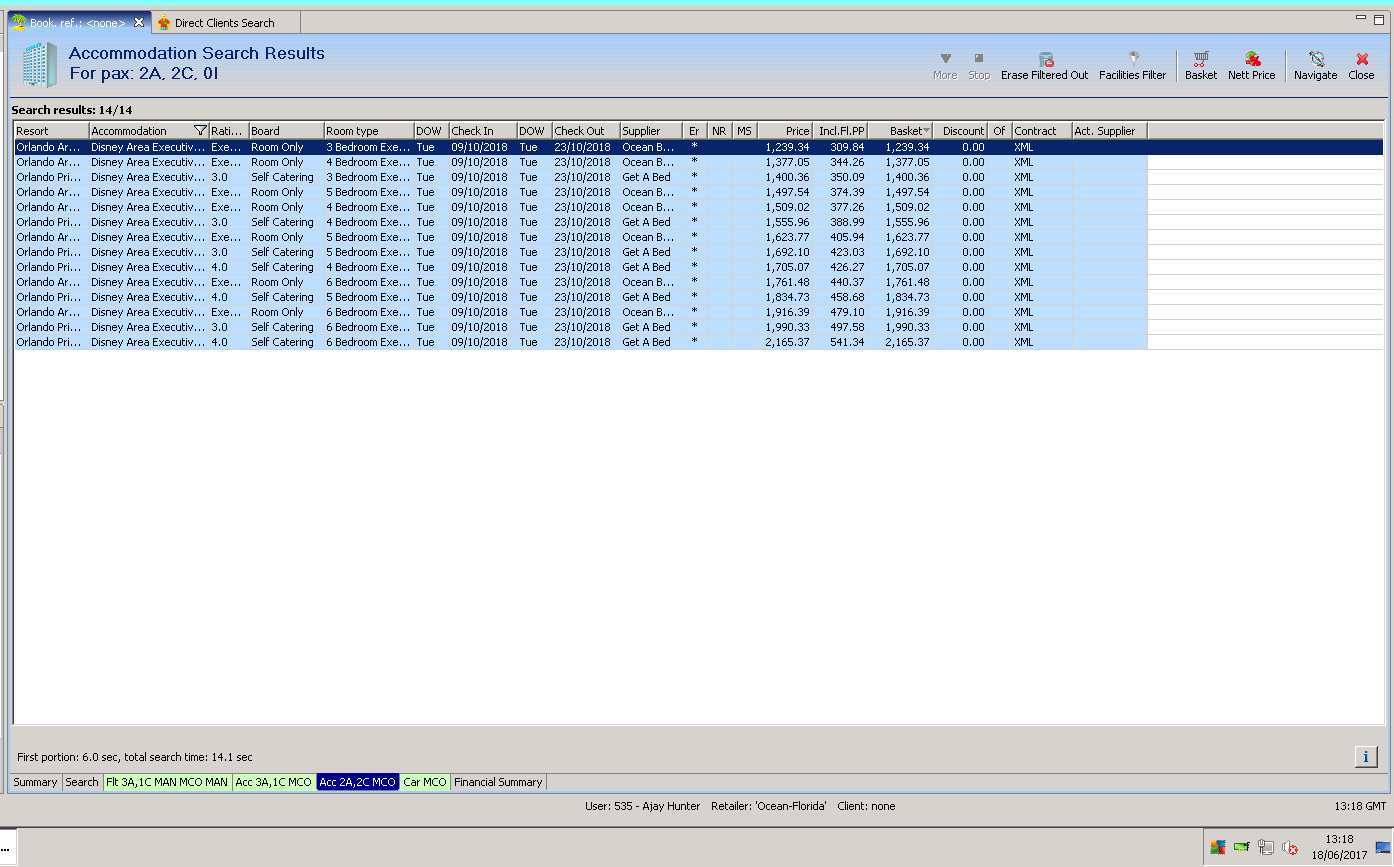
Task: Select the 2,165.37 priced 6 Bedroom row
Action: click(580, 342)
